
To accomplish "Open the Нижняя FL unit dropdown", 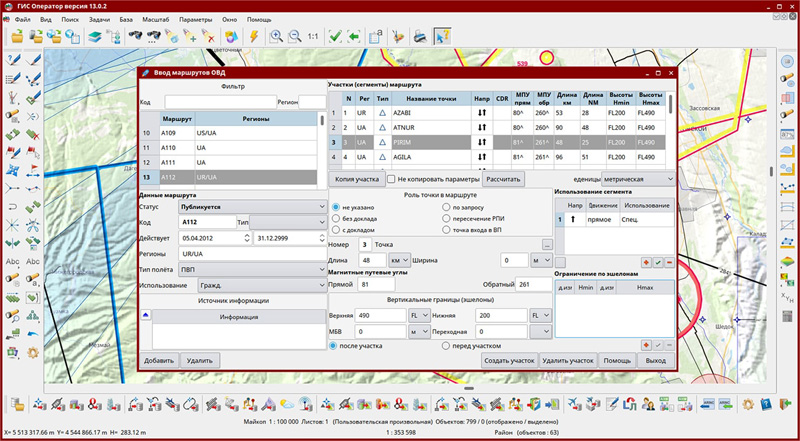I will [x=541, y=315].
